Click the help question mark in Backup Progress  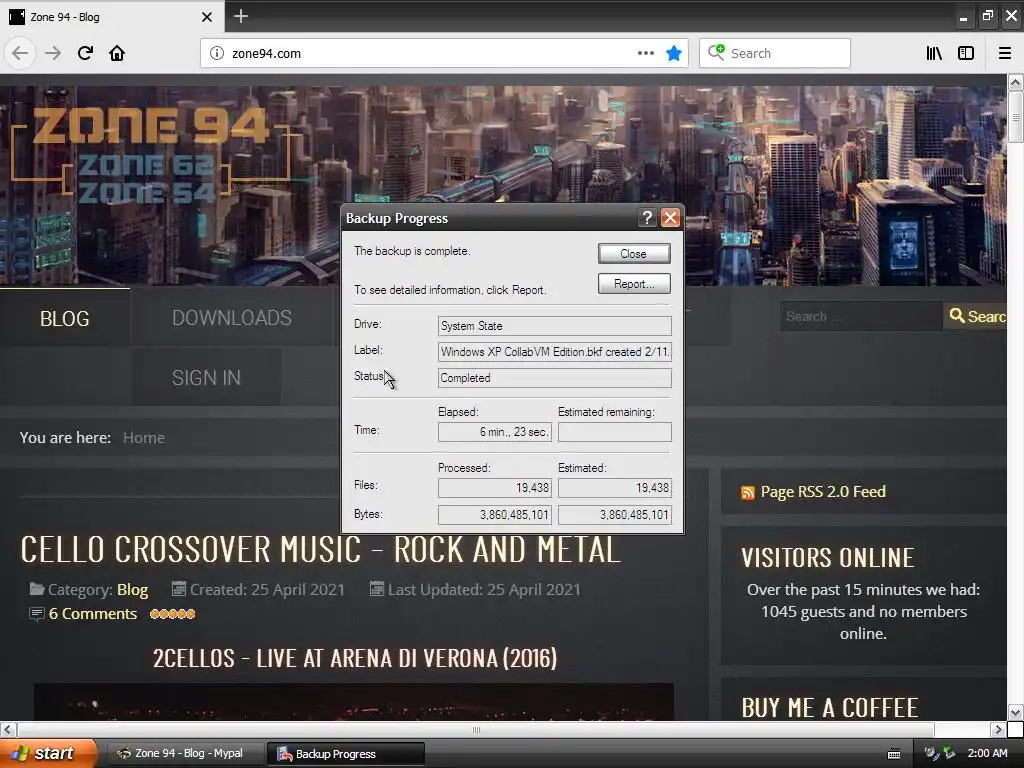click(647, 217)
